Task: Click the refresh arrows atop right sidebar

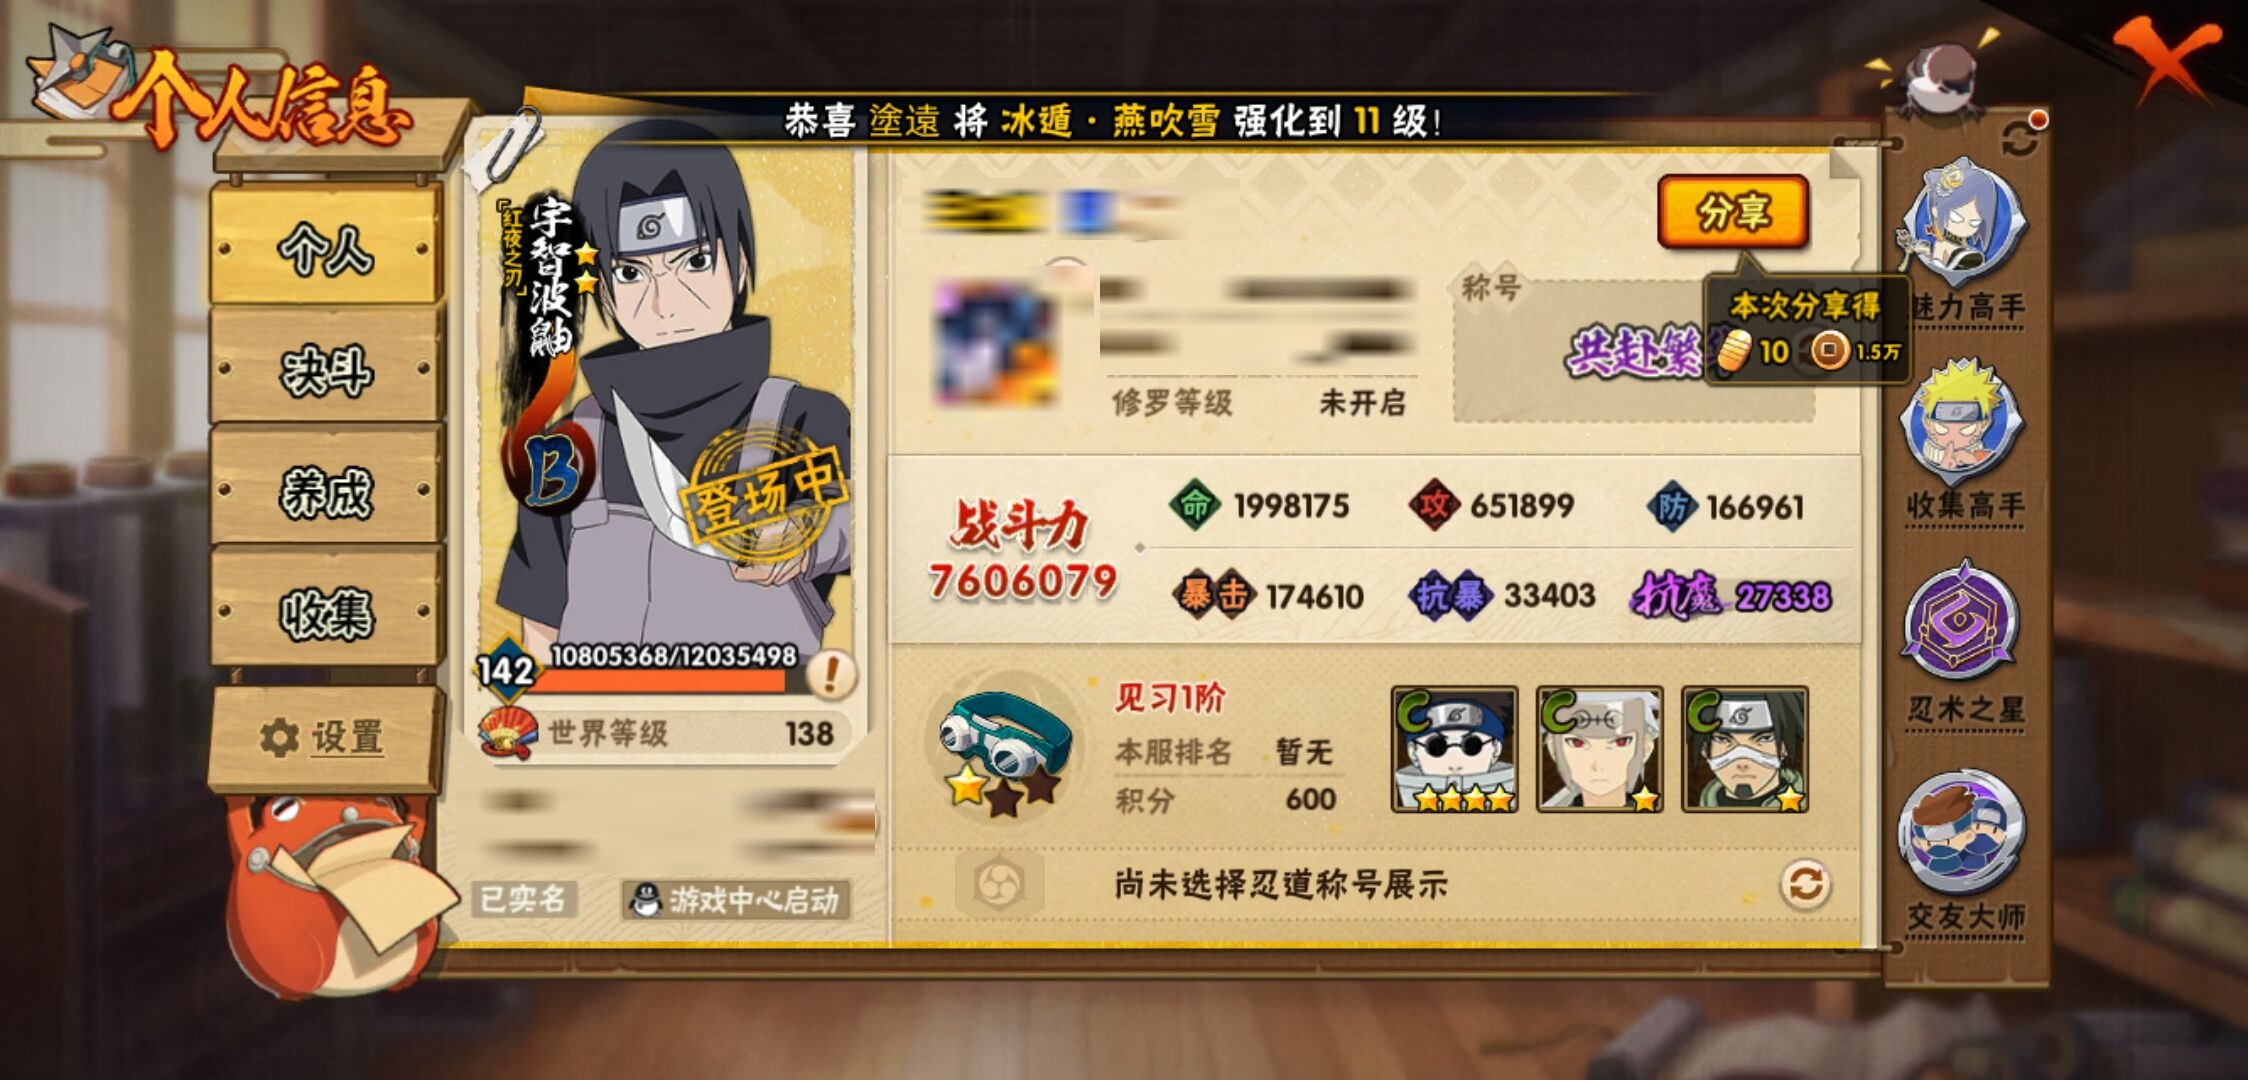Action: [2020, 139]
